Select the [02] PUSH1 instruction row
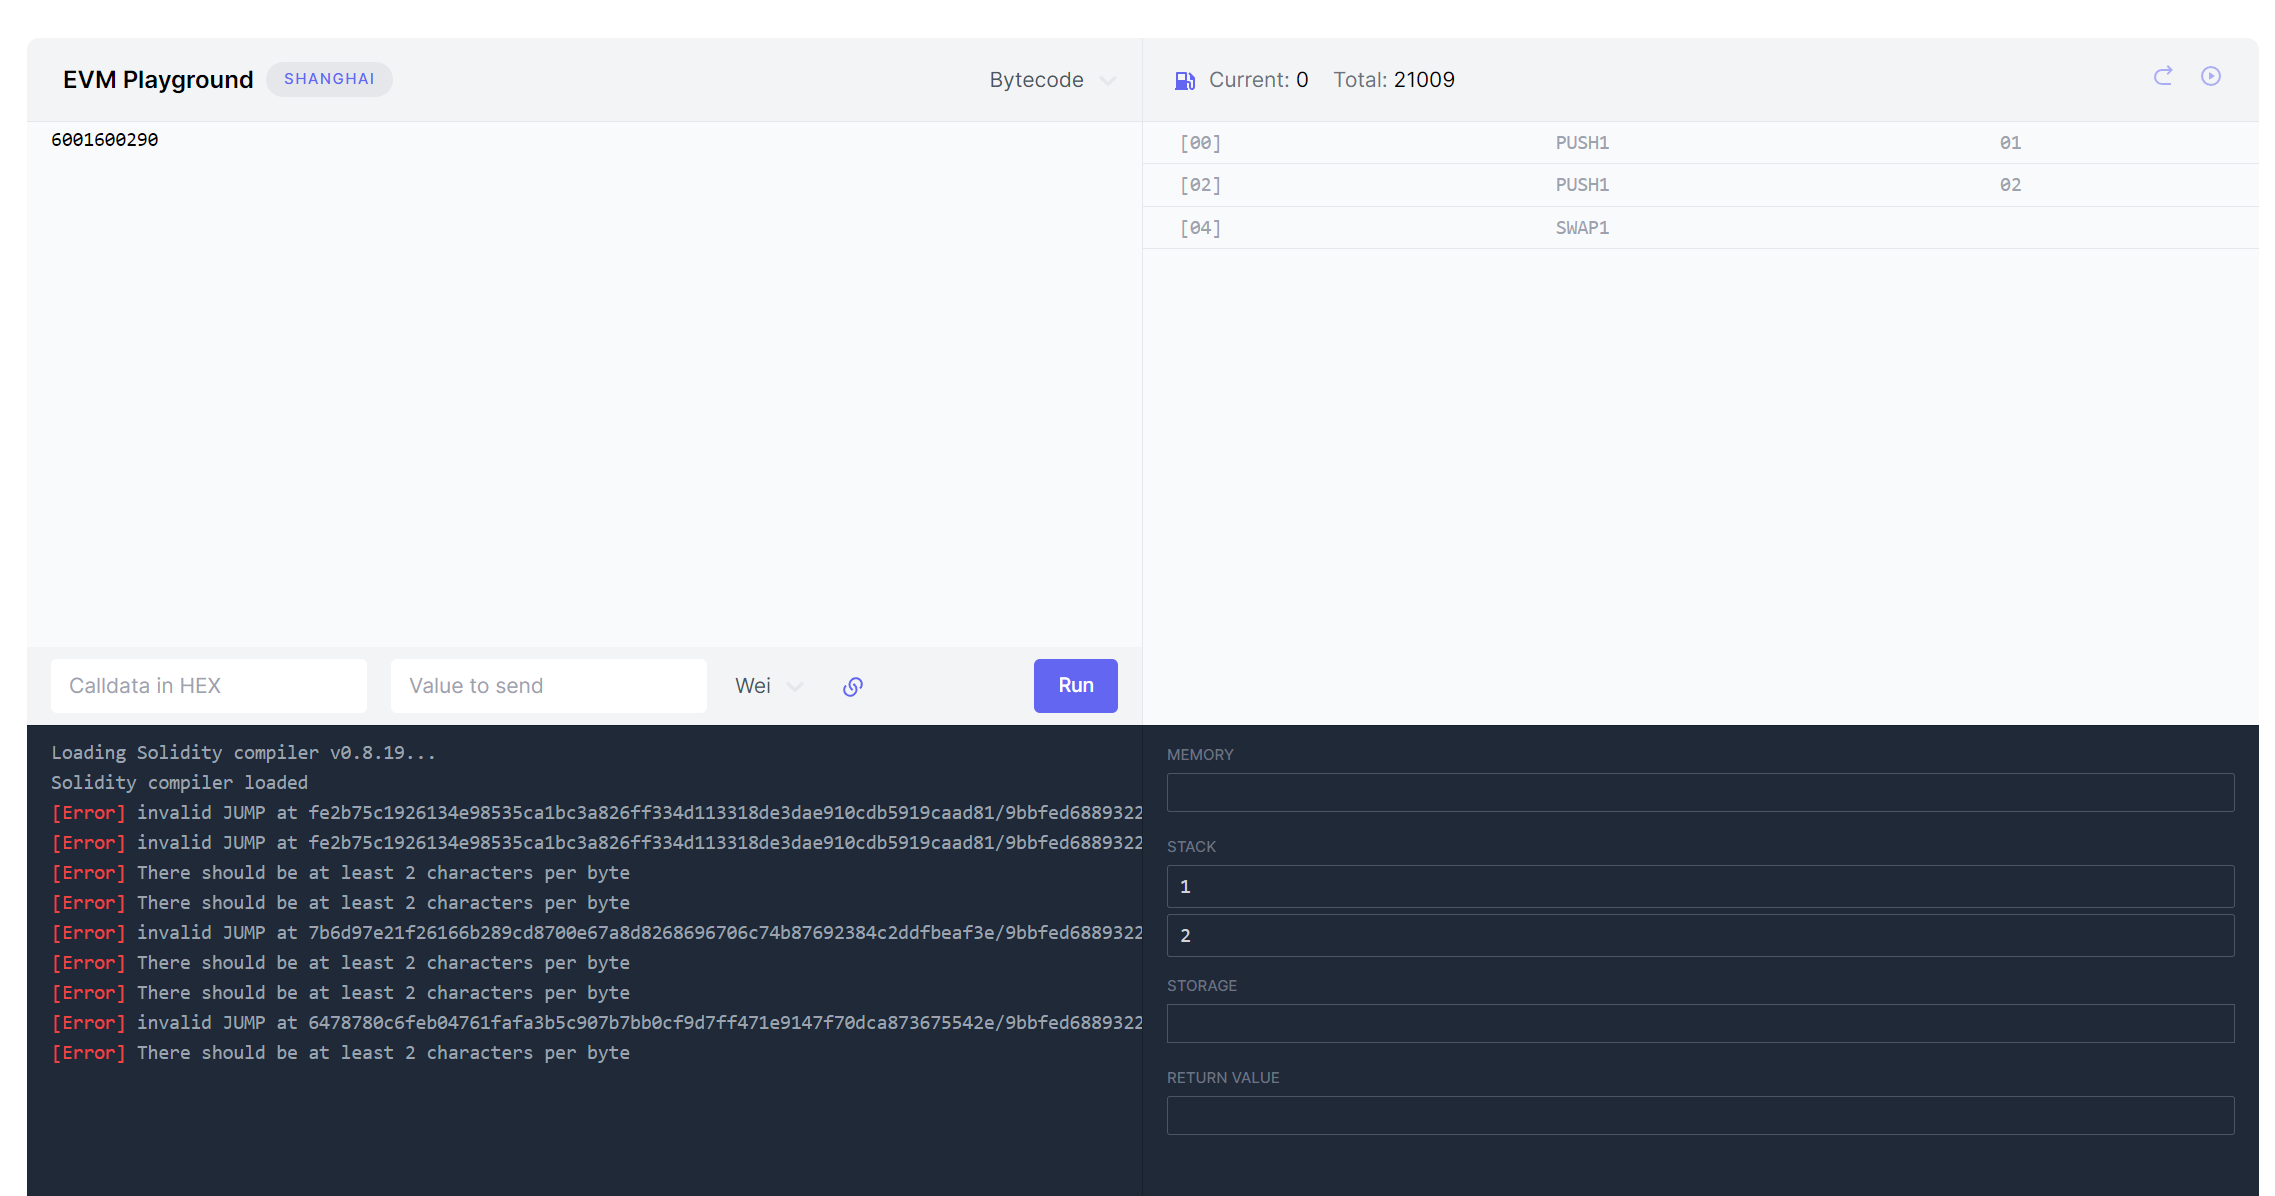Screen dimensions: 2275x1196 [1700, 185]
